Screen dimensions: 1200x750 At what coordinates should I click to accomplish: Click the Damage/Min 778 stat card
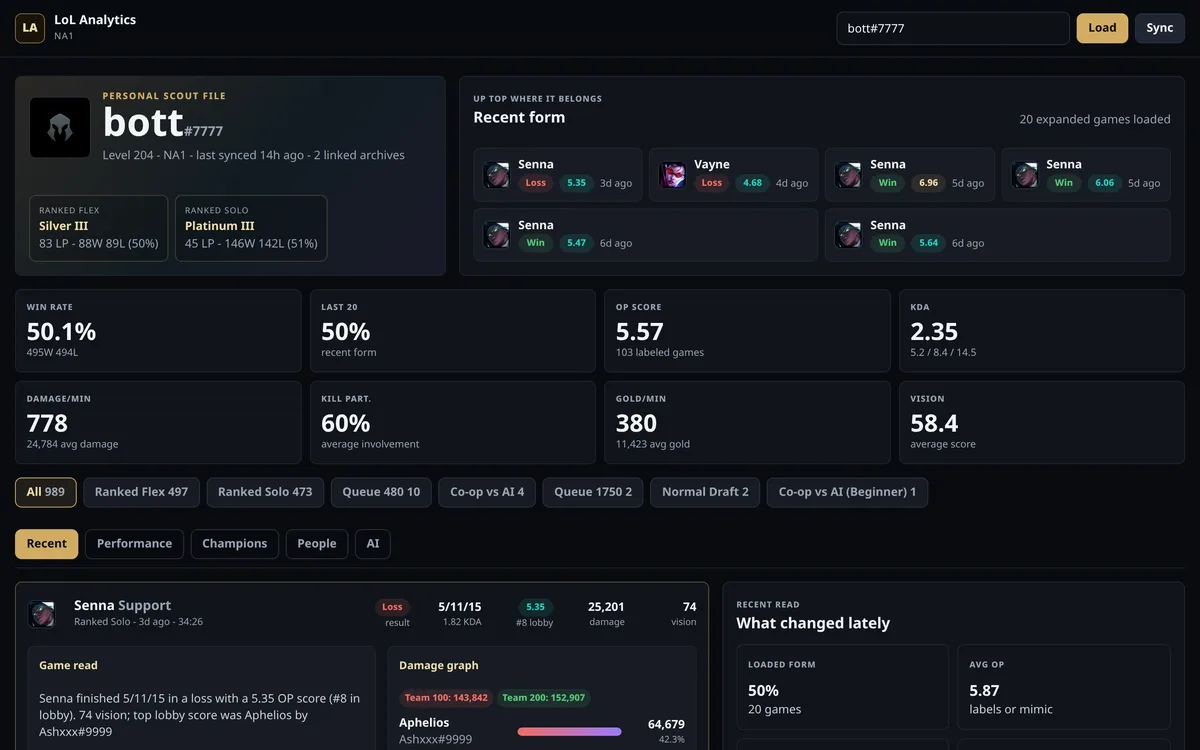[x=158, y=422]
